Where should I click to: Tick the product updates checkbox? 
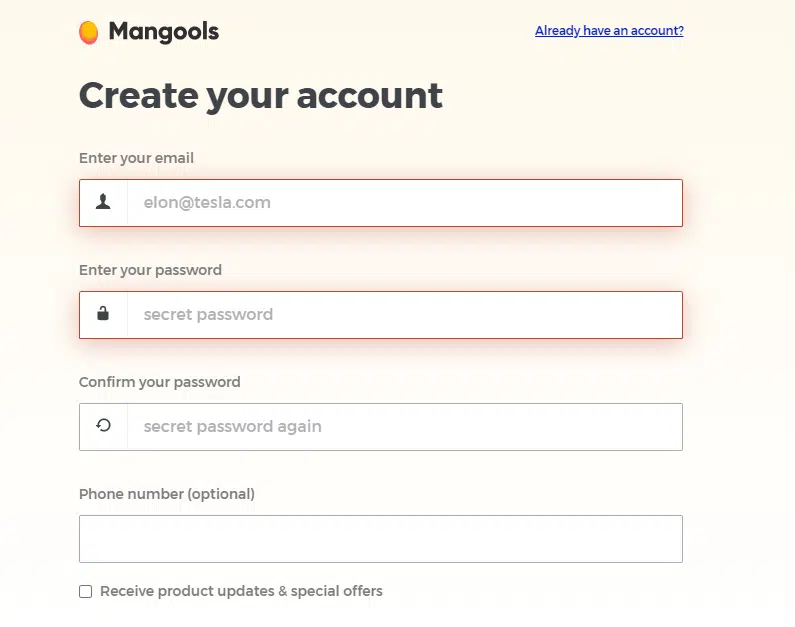point(86,592)
